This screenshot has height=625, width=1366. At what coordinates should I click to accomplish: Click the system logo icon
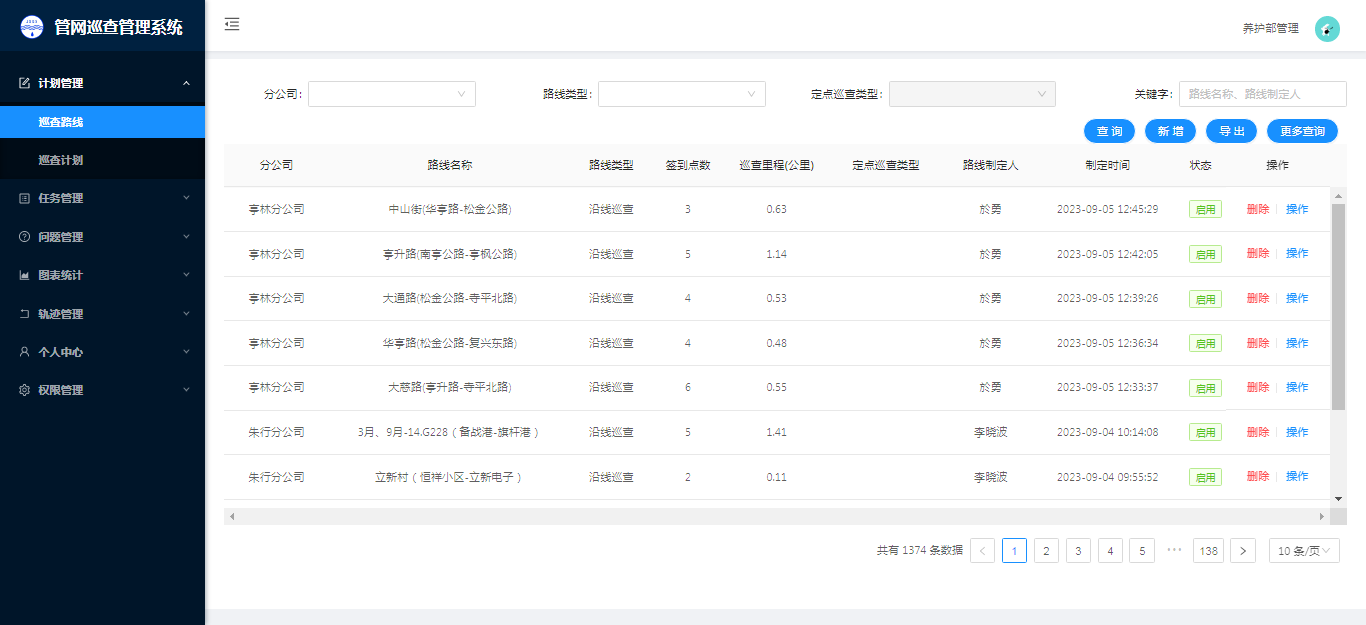(x=32, y=27)
